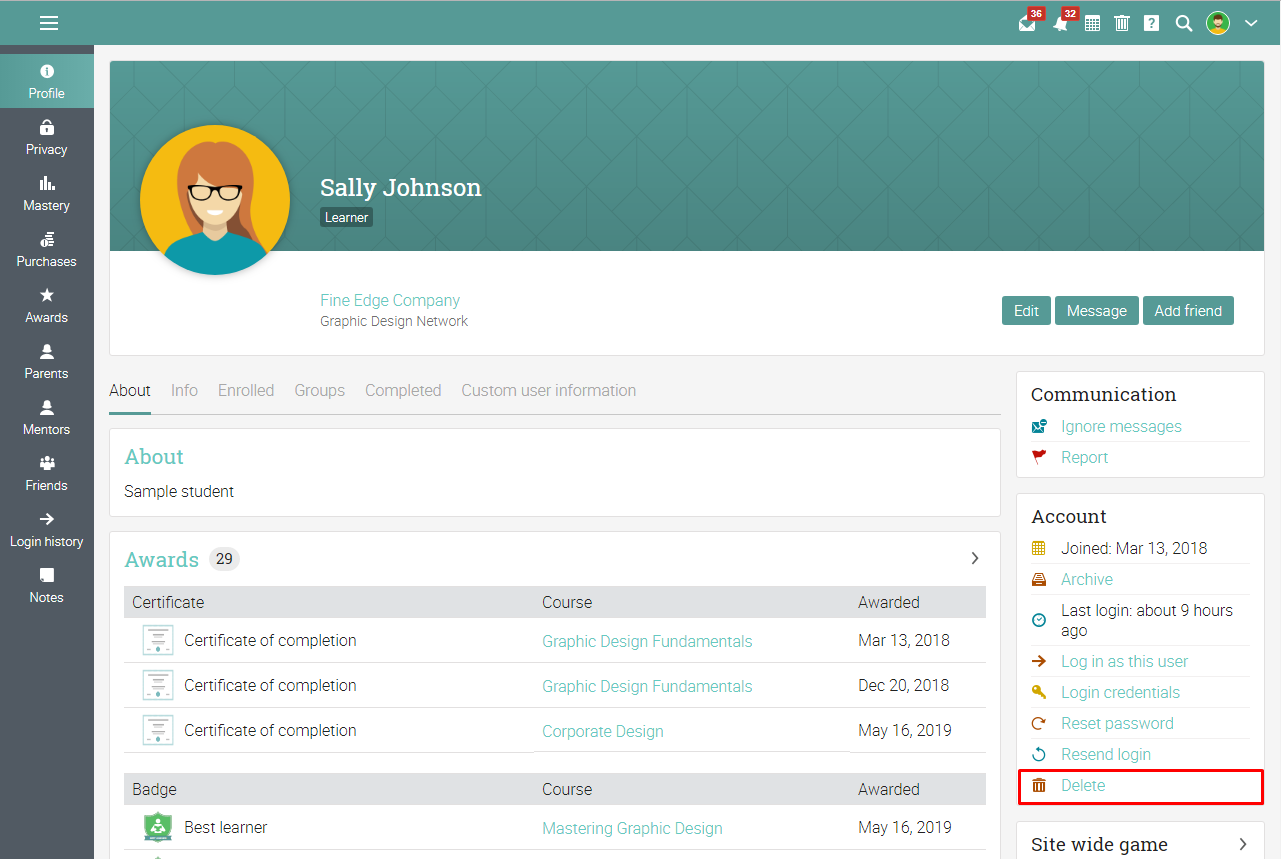Open Purchases in the sidebar

tap(47, 250)
